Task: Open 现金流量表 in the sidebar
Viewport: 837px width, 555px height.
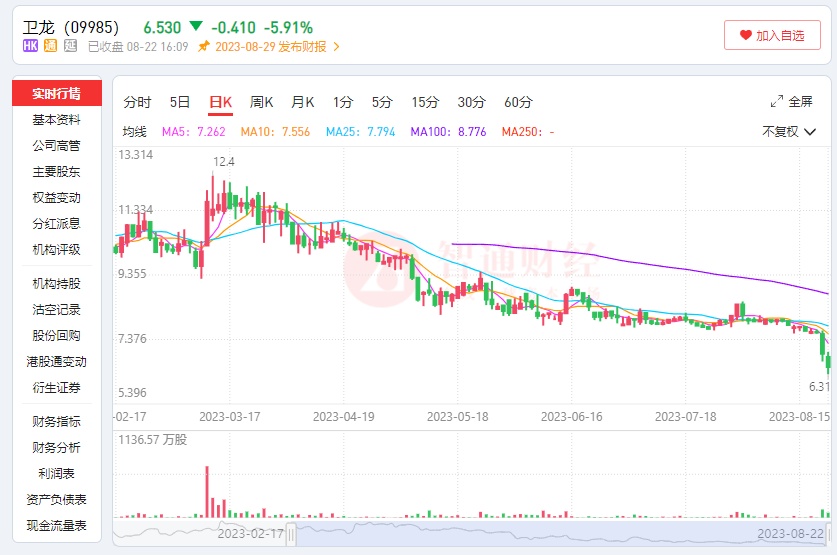Action: click(57, 525)
